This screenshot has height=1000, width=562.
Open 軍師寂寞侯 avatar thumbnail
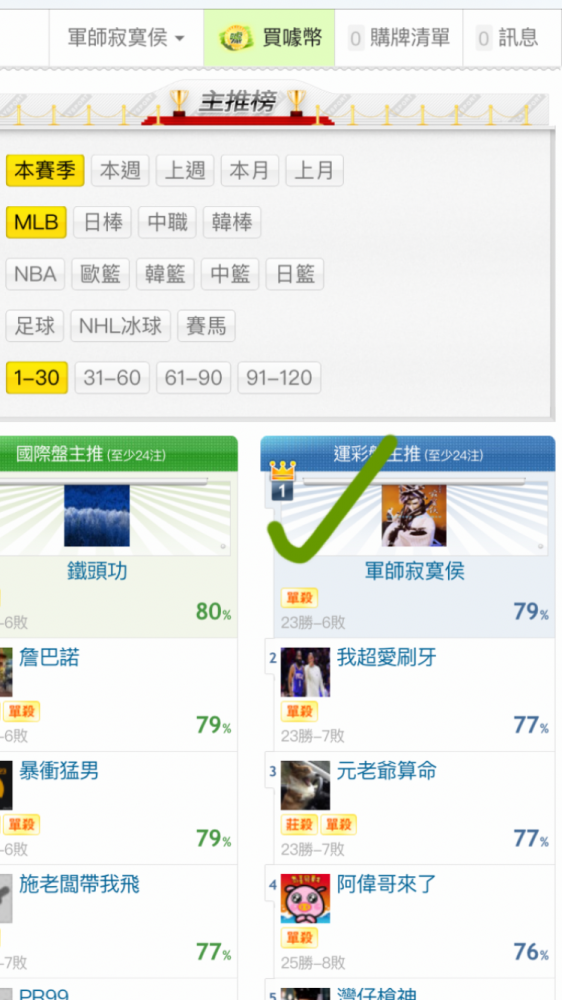414,515
